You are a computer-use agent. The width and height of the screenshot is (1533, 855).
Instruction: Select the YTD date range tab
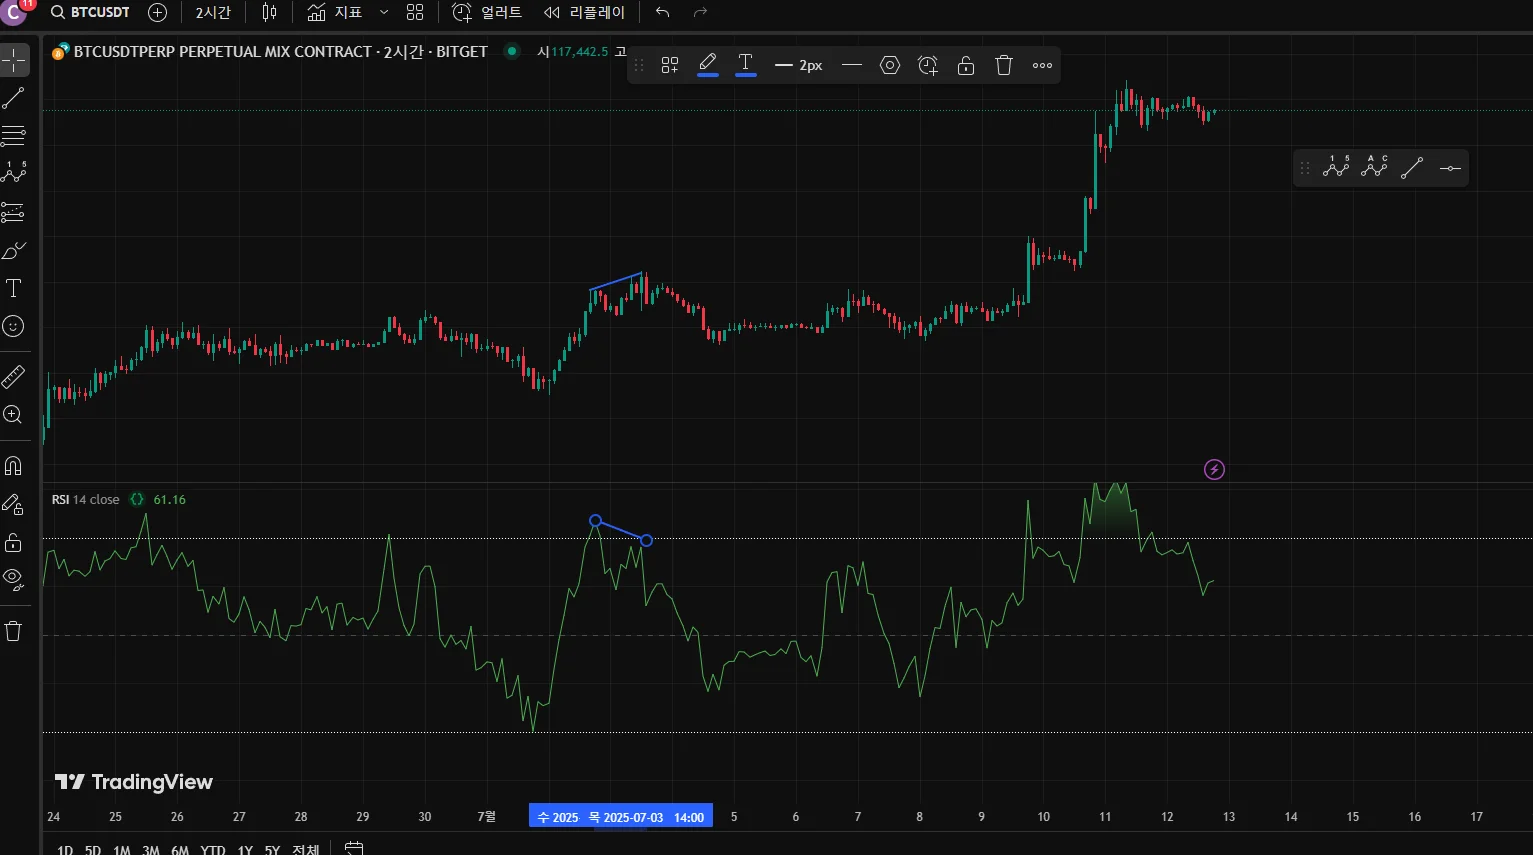[x=212, y=849]
